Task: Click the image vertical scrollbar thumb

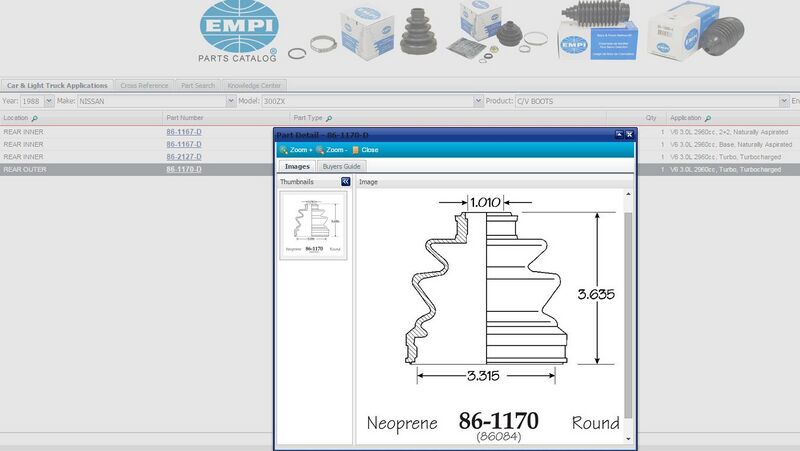Action: coord(628,315)
